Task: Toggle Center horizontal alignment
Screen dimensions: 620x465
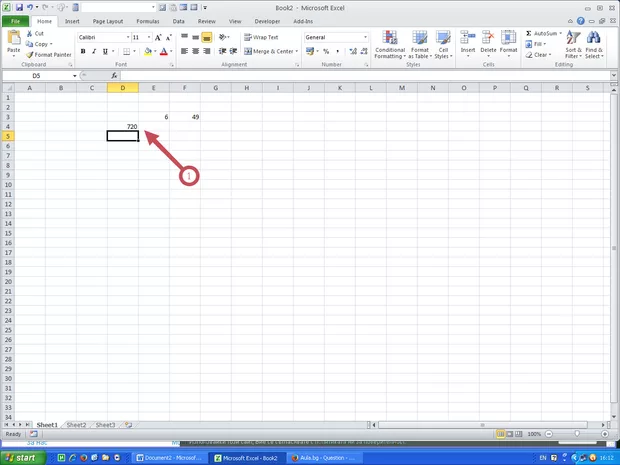Action: 196,51
